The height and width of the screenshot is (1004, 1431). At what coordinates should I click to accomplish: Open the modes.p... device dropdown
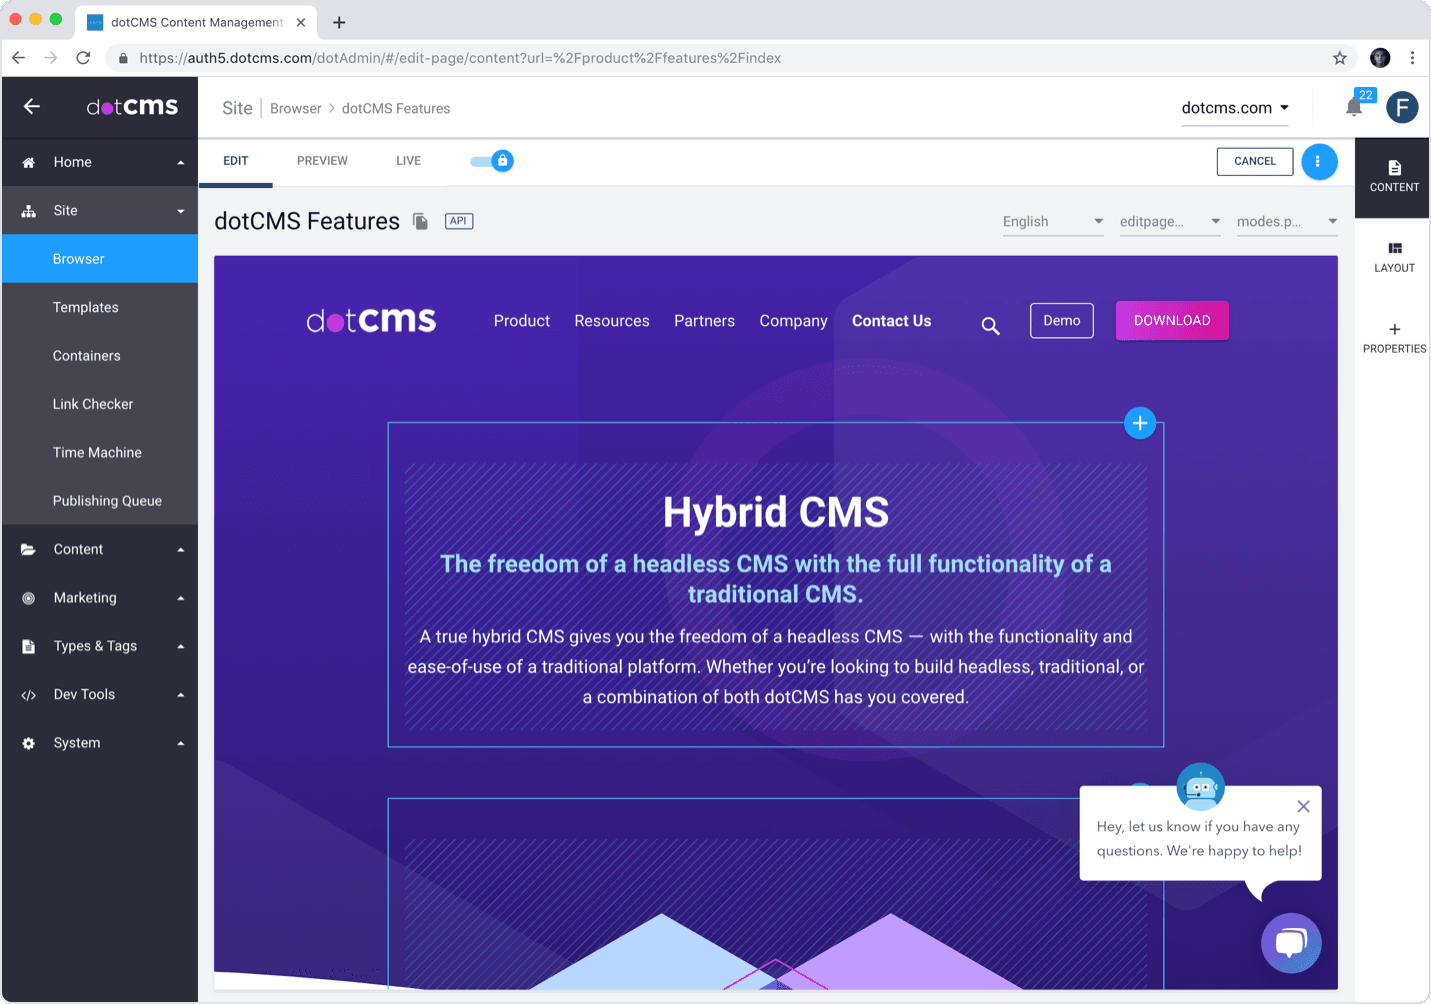click(1287, 222)
